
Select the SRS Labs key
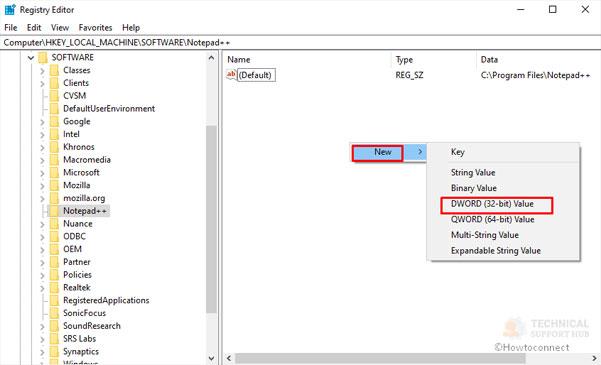point(79,339)
